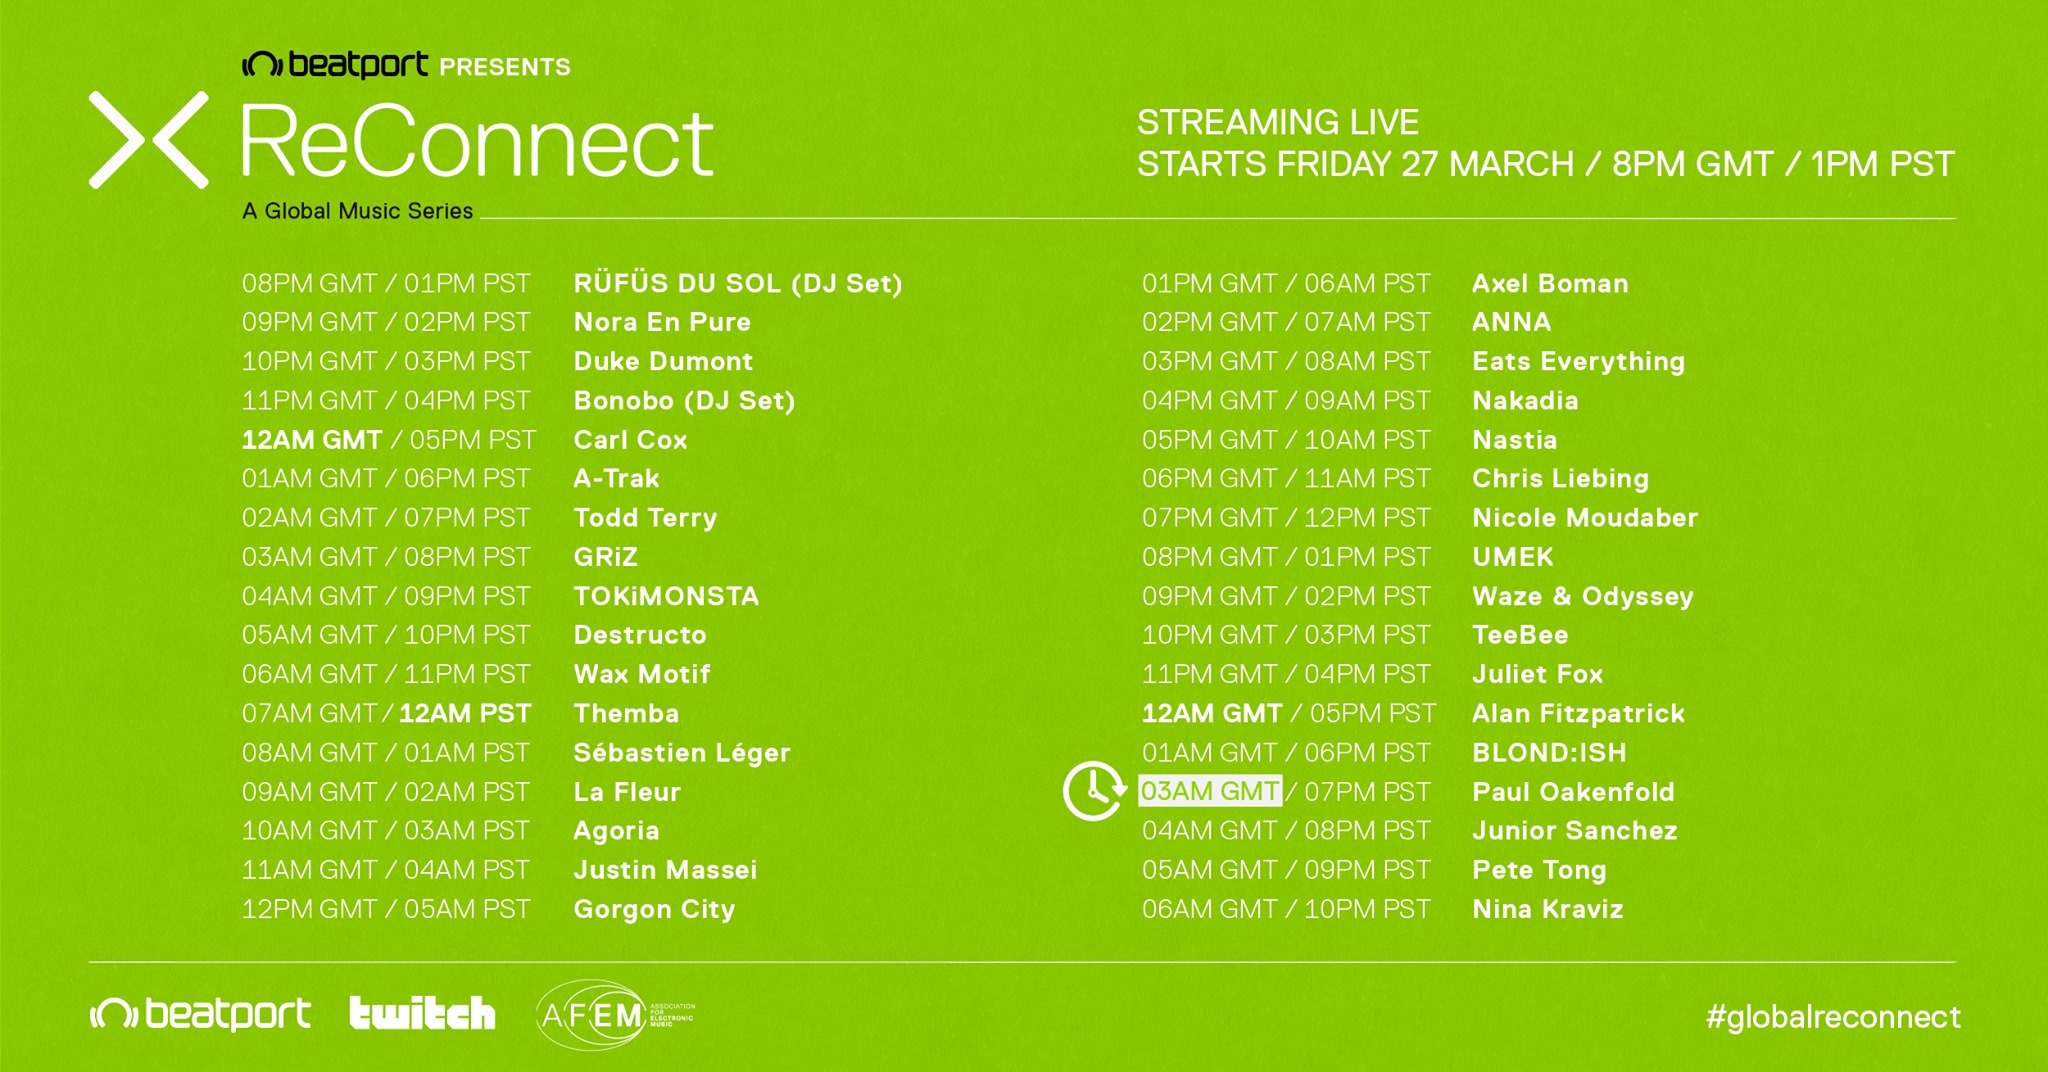Select the highlighted 03AM GMT time
Viewport: 2048px width, 1072px height.
[x=1210, y=791]
